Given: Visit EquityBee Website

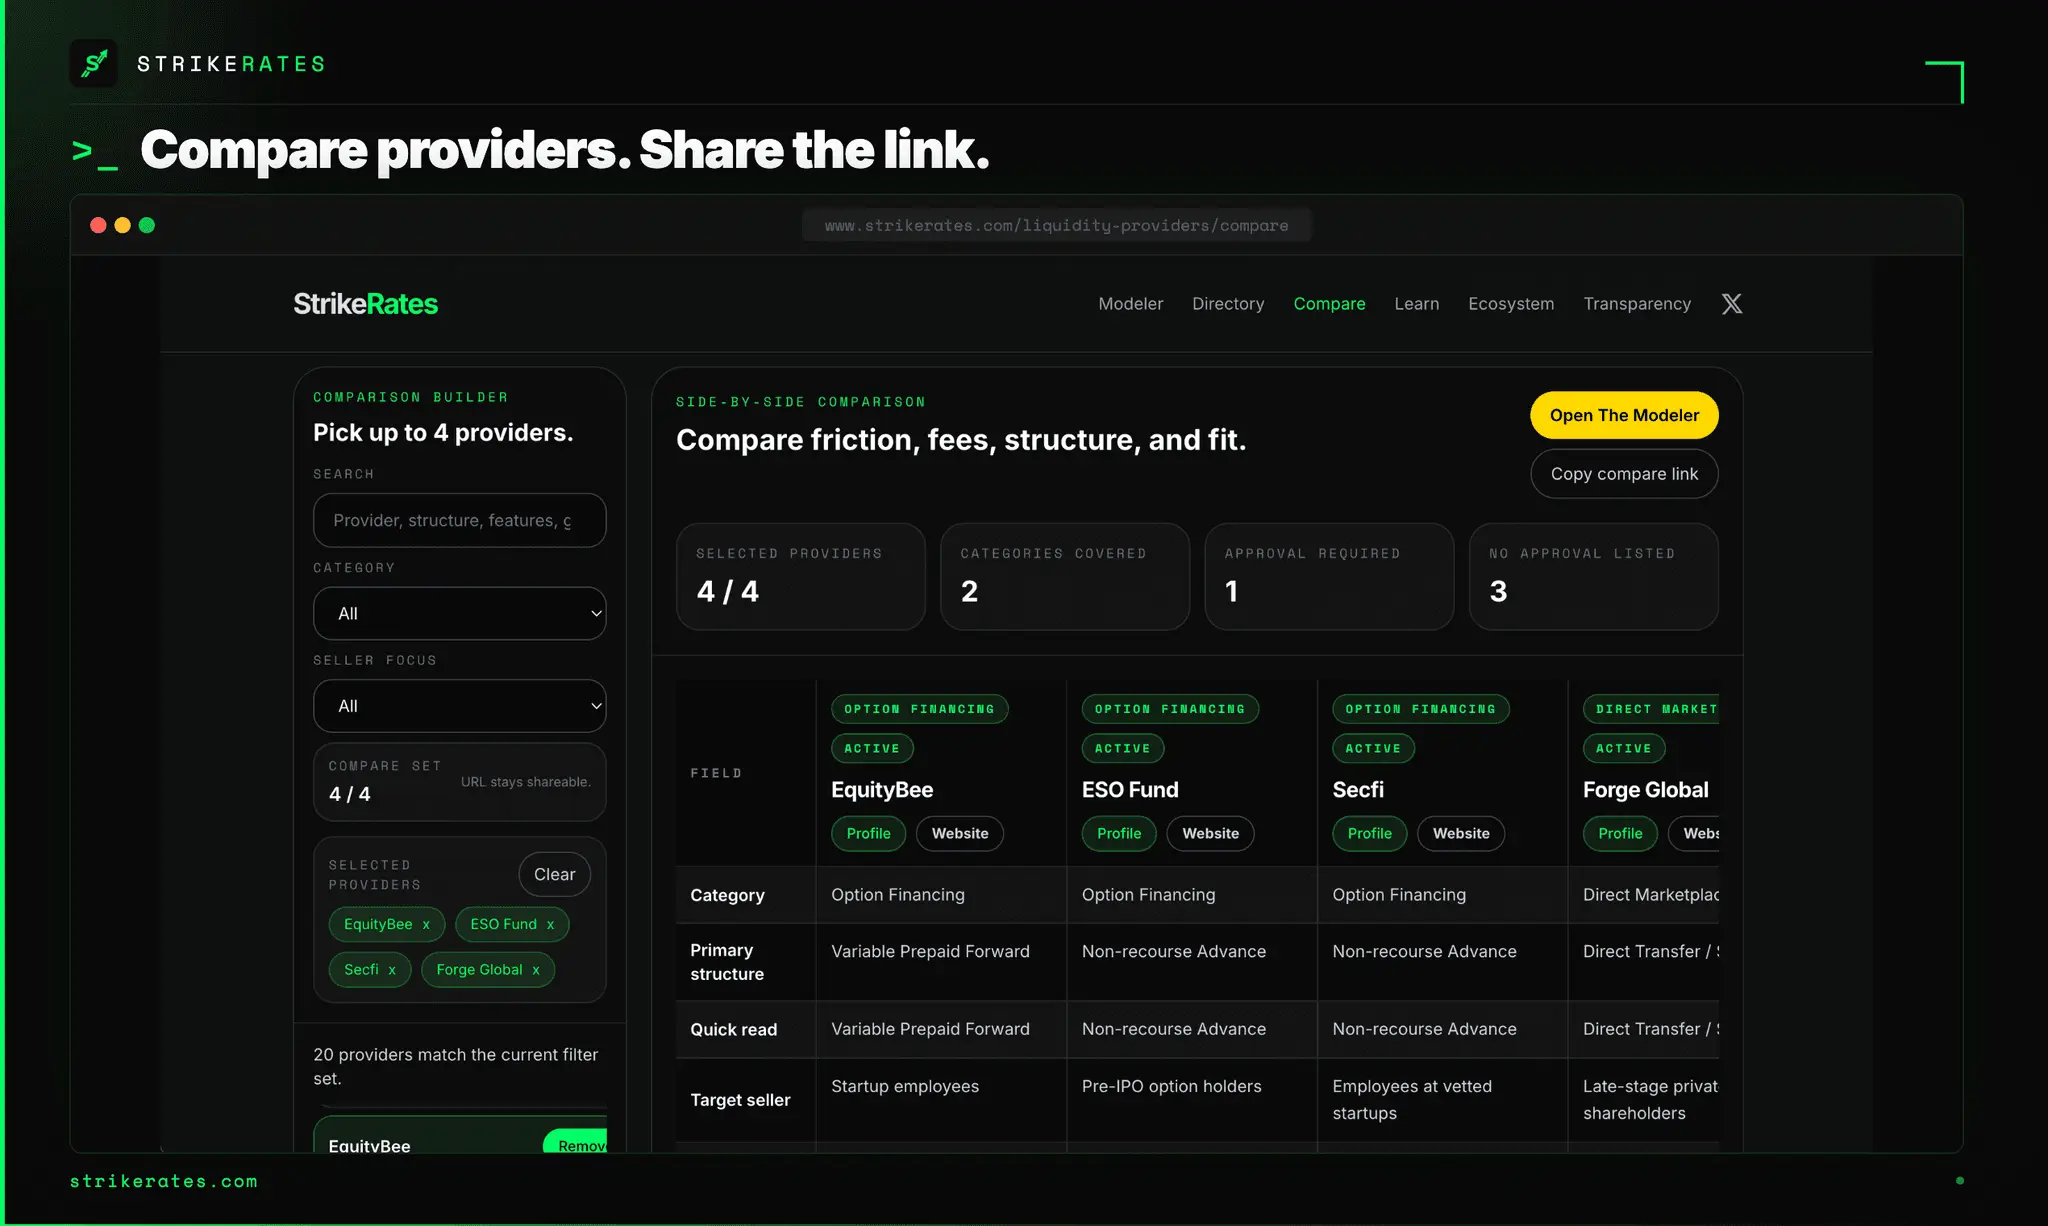Looking at the screenshot, I should point(960,834).
